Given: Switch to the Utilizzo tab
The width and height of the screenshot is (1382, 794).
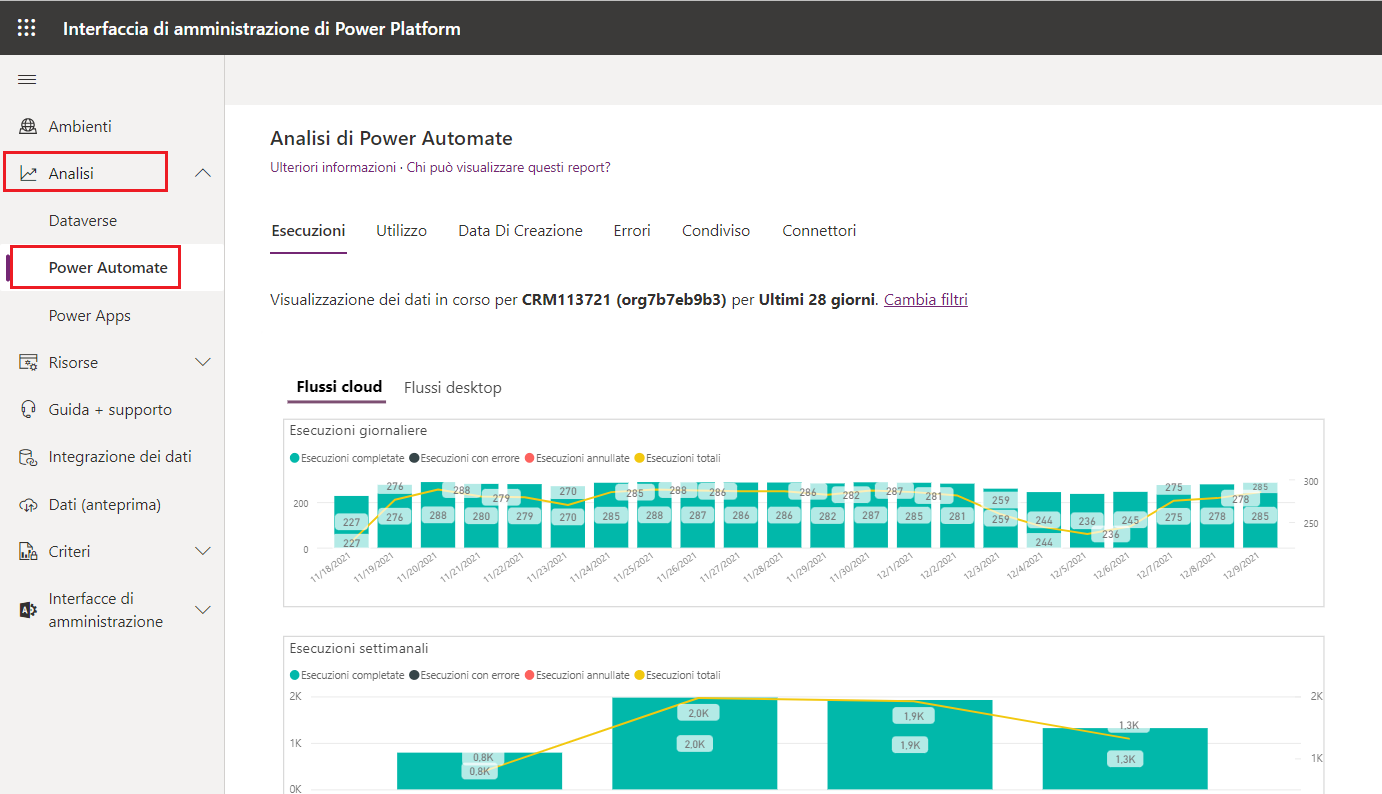Looking at the screenshot, I should click(x=401, y=231).
